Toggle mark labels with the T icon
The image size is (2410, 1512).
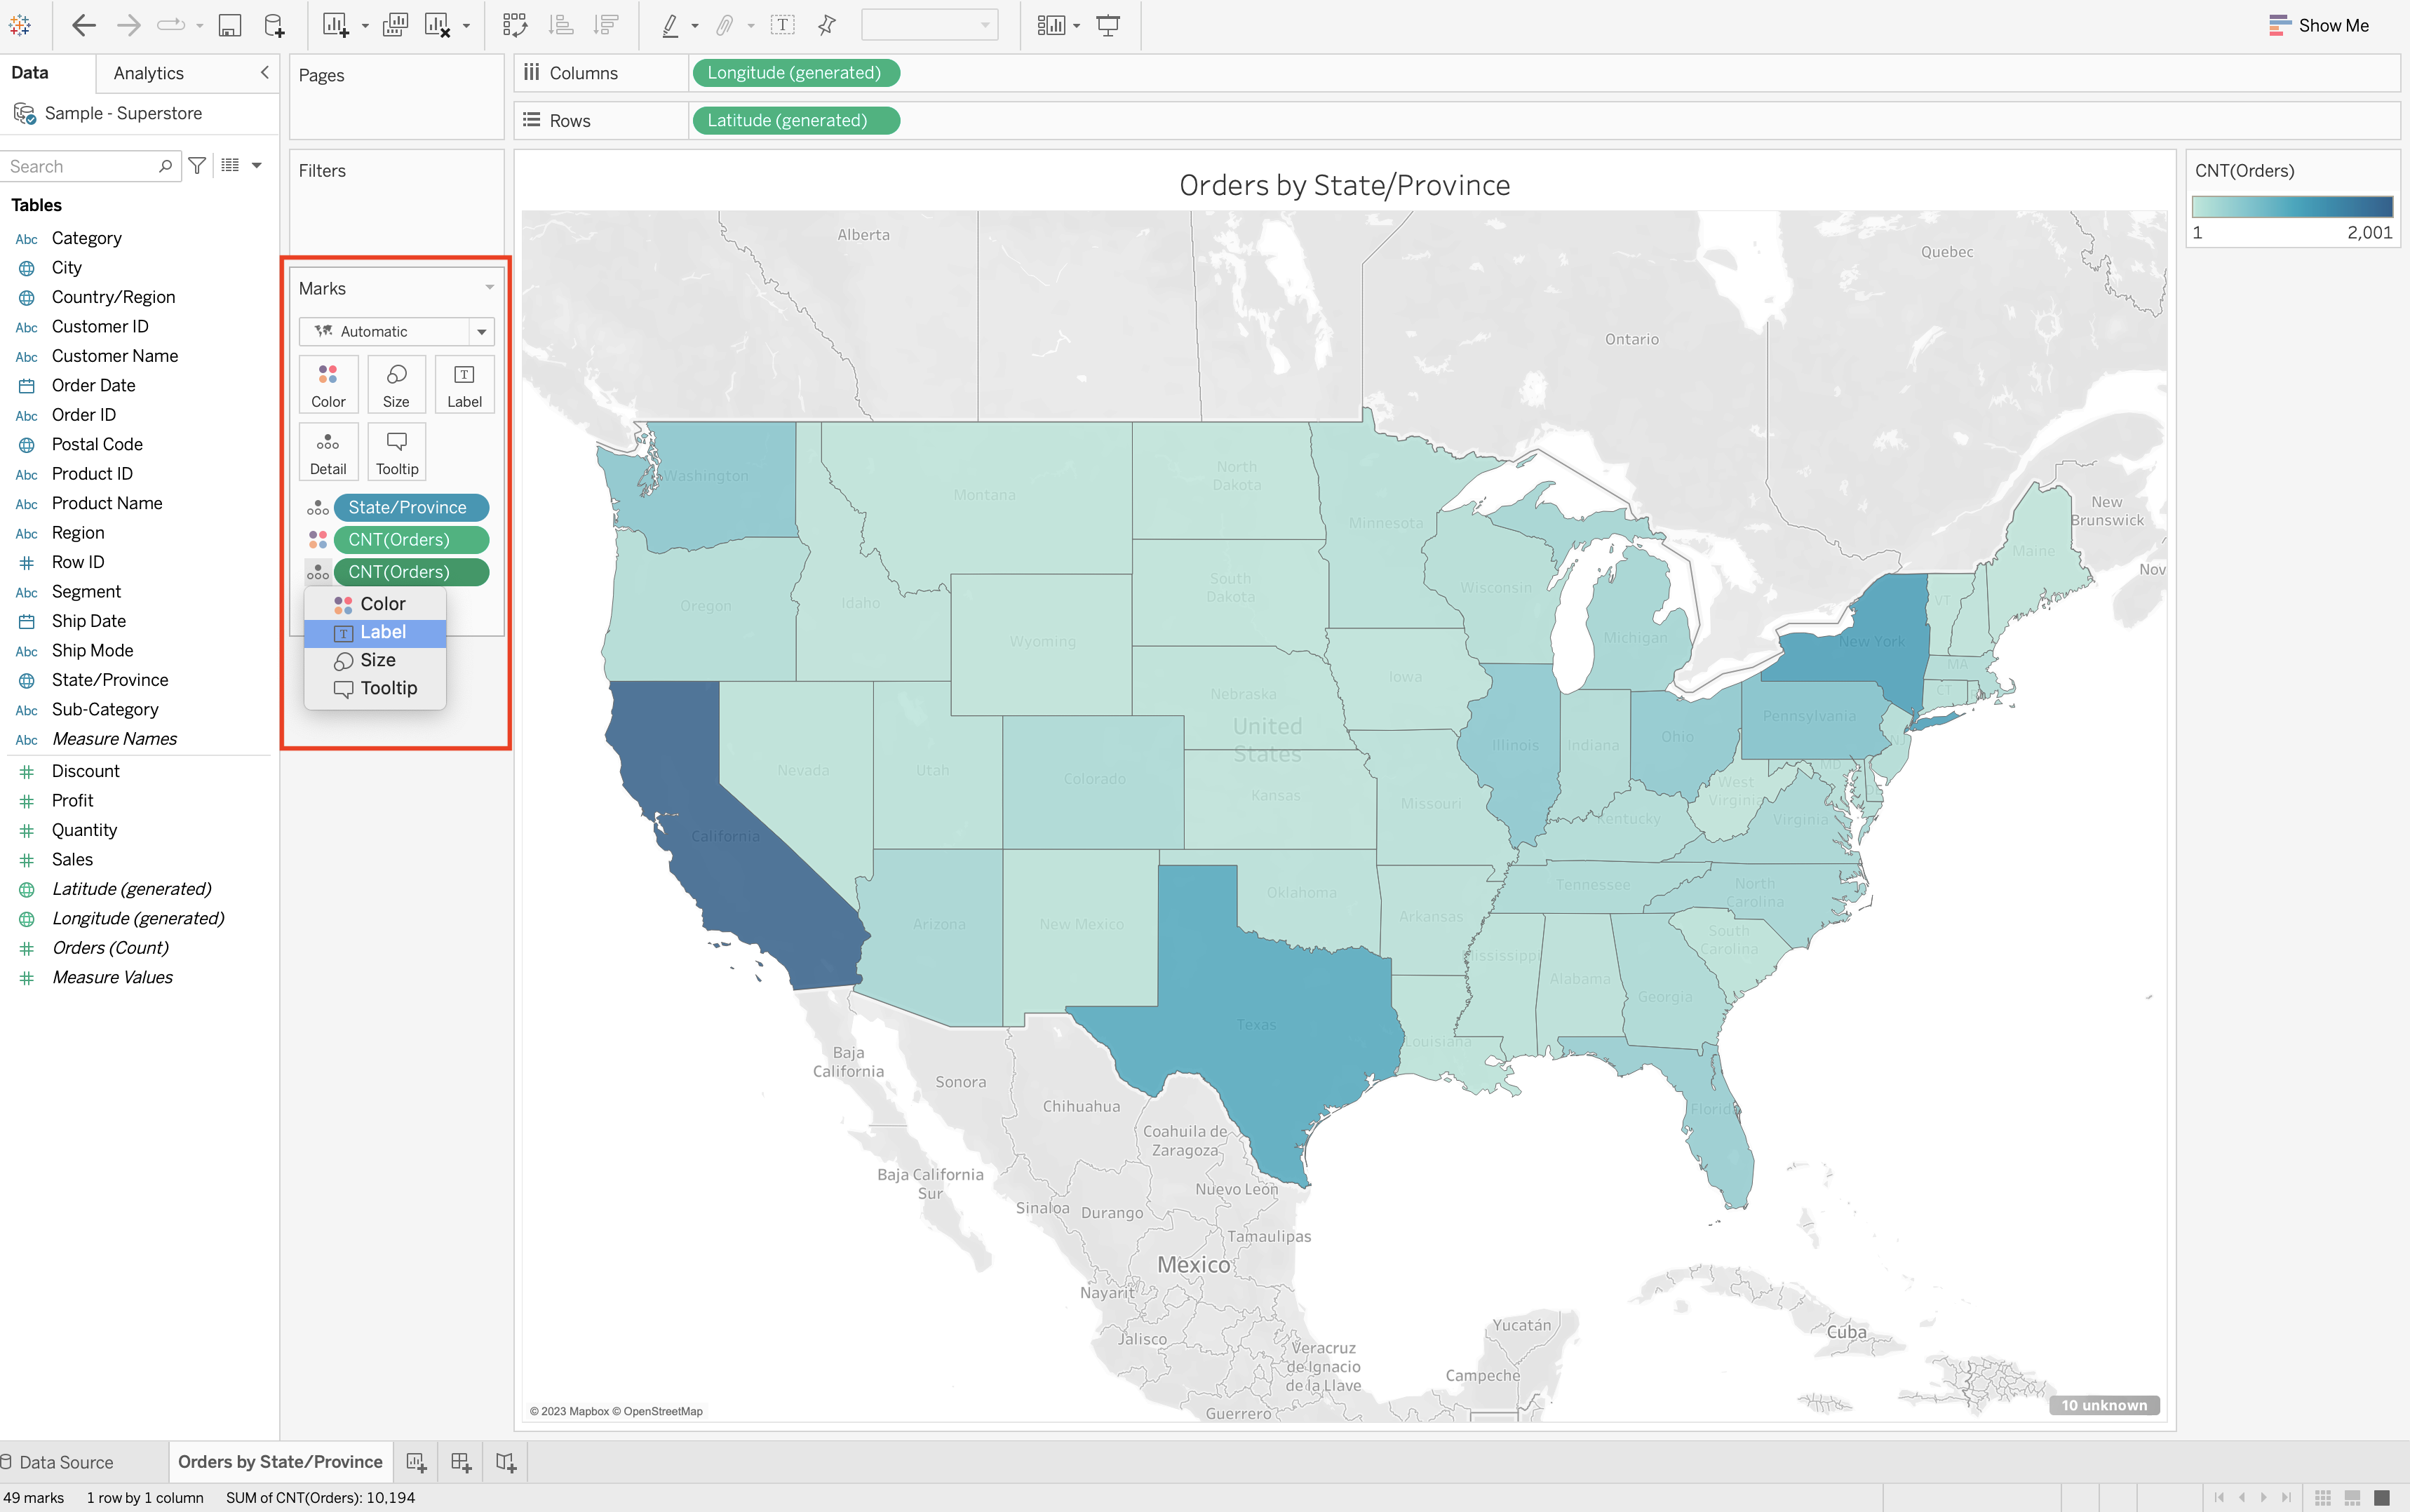[784, 25]
